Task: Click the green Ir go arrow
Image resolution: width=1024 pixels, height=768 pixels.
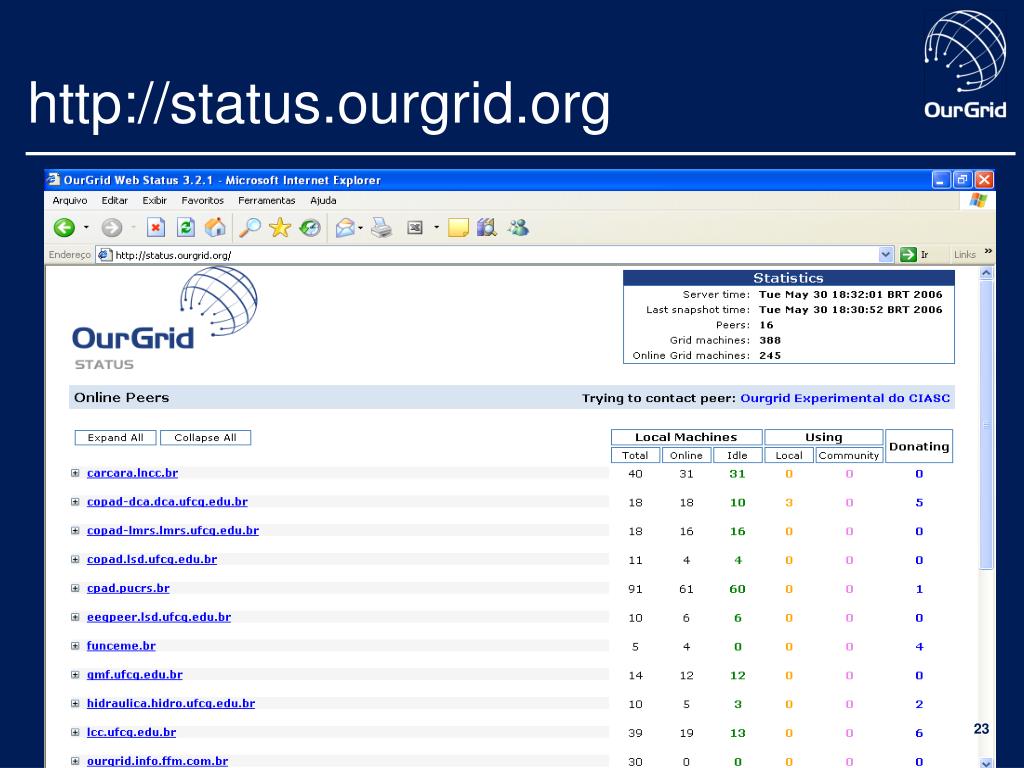Action: point(908,255)
